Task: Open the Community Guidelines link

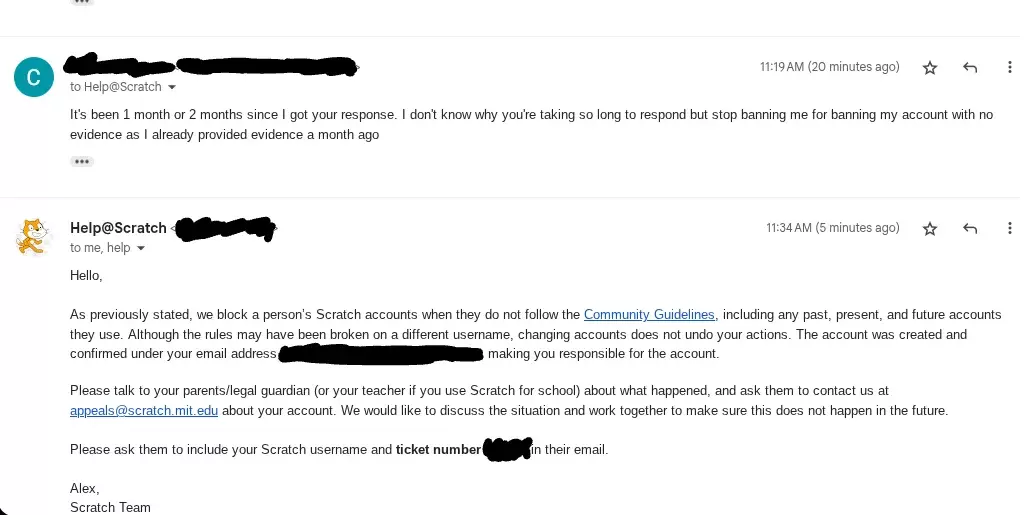Action: click(x=649, y=315)
